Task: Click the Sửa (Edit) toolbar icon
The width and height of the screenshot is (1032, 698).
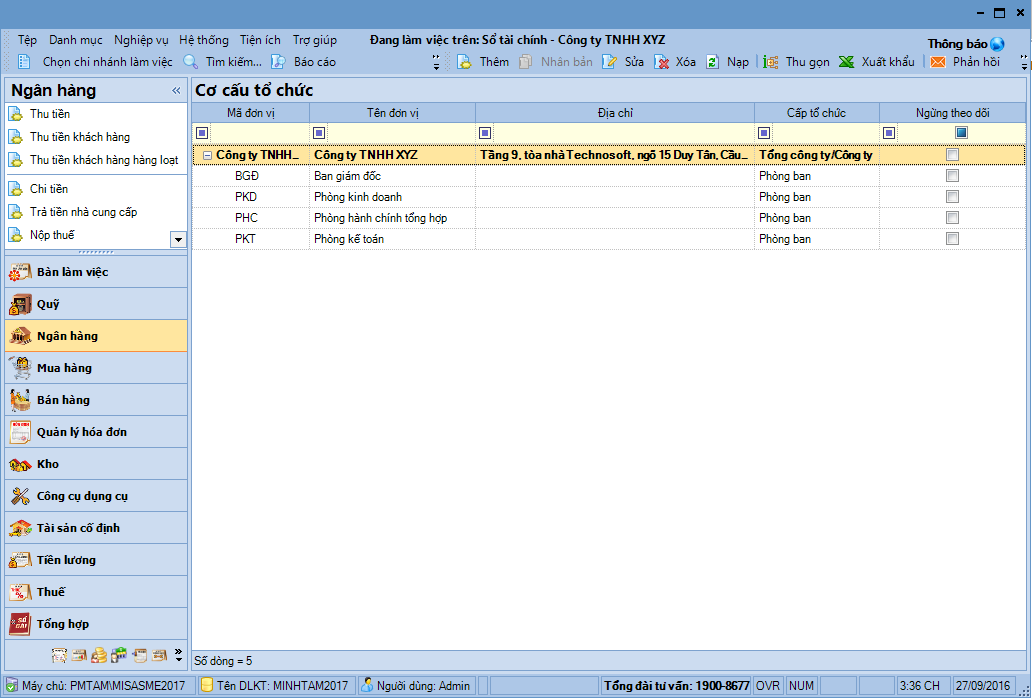Action: tap(610, 62)
